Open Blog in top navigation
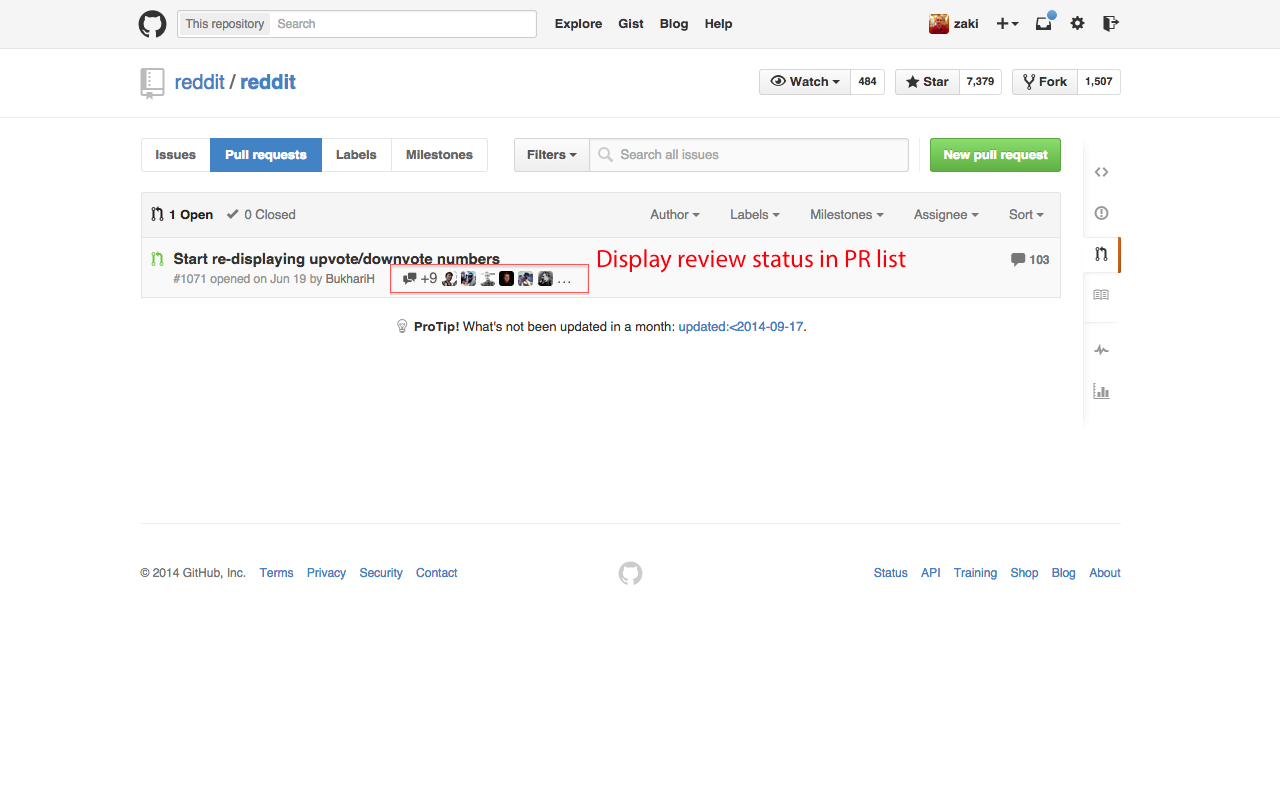Image resolution: width=1280 pixels, height=800 pixels. coord(674,24)
